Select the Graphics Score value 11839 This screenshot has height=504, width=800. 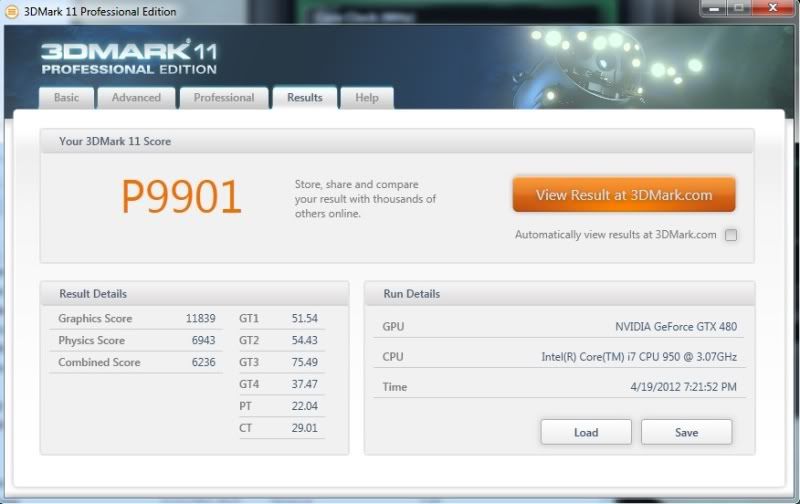click(201, 318)
